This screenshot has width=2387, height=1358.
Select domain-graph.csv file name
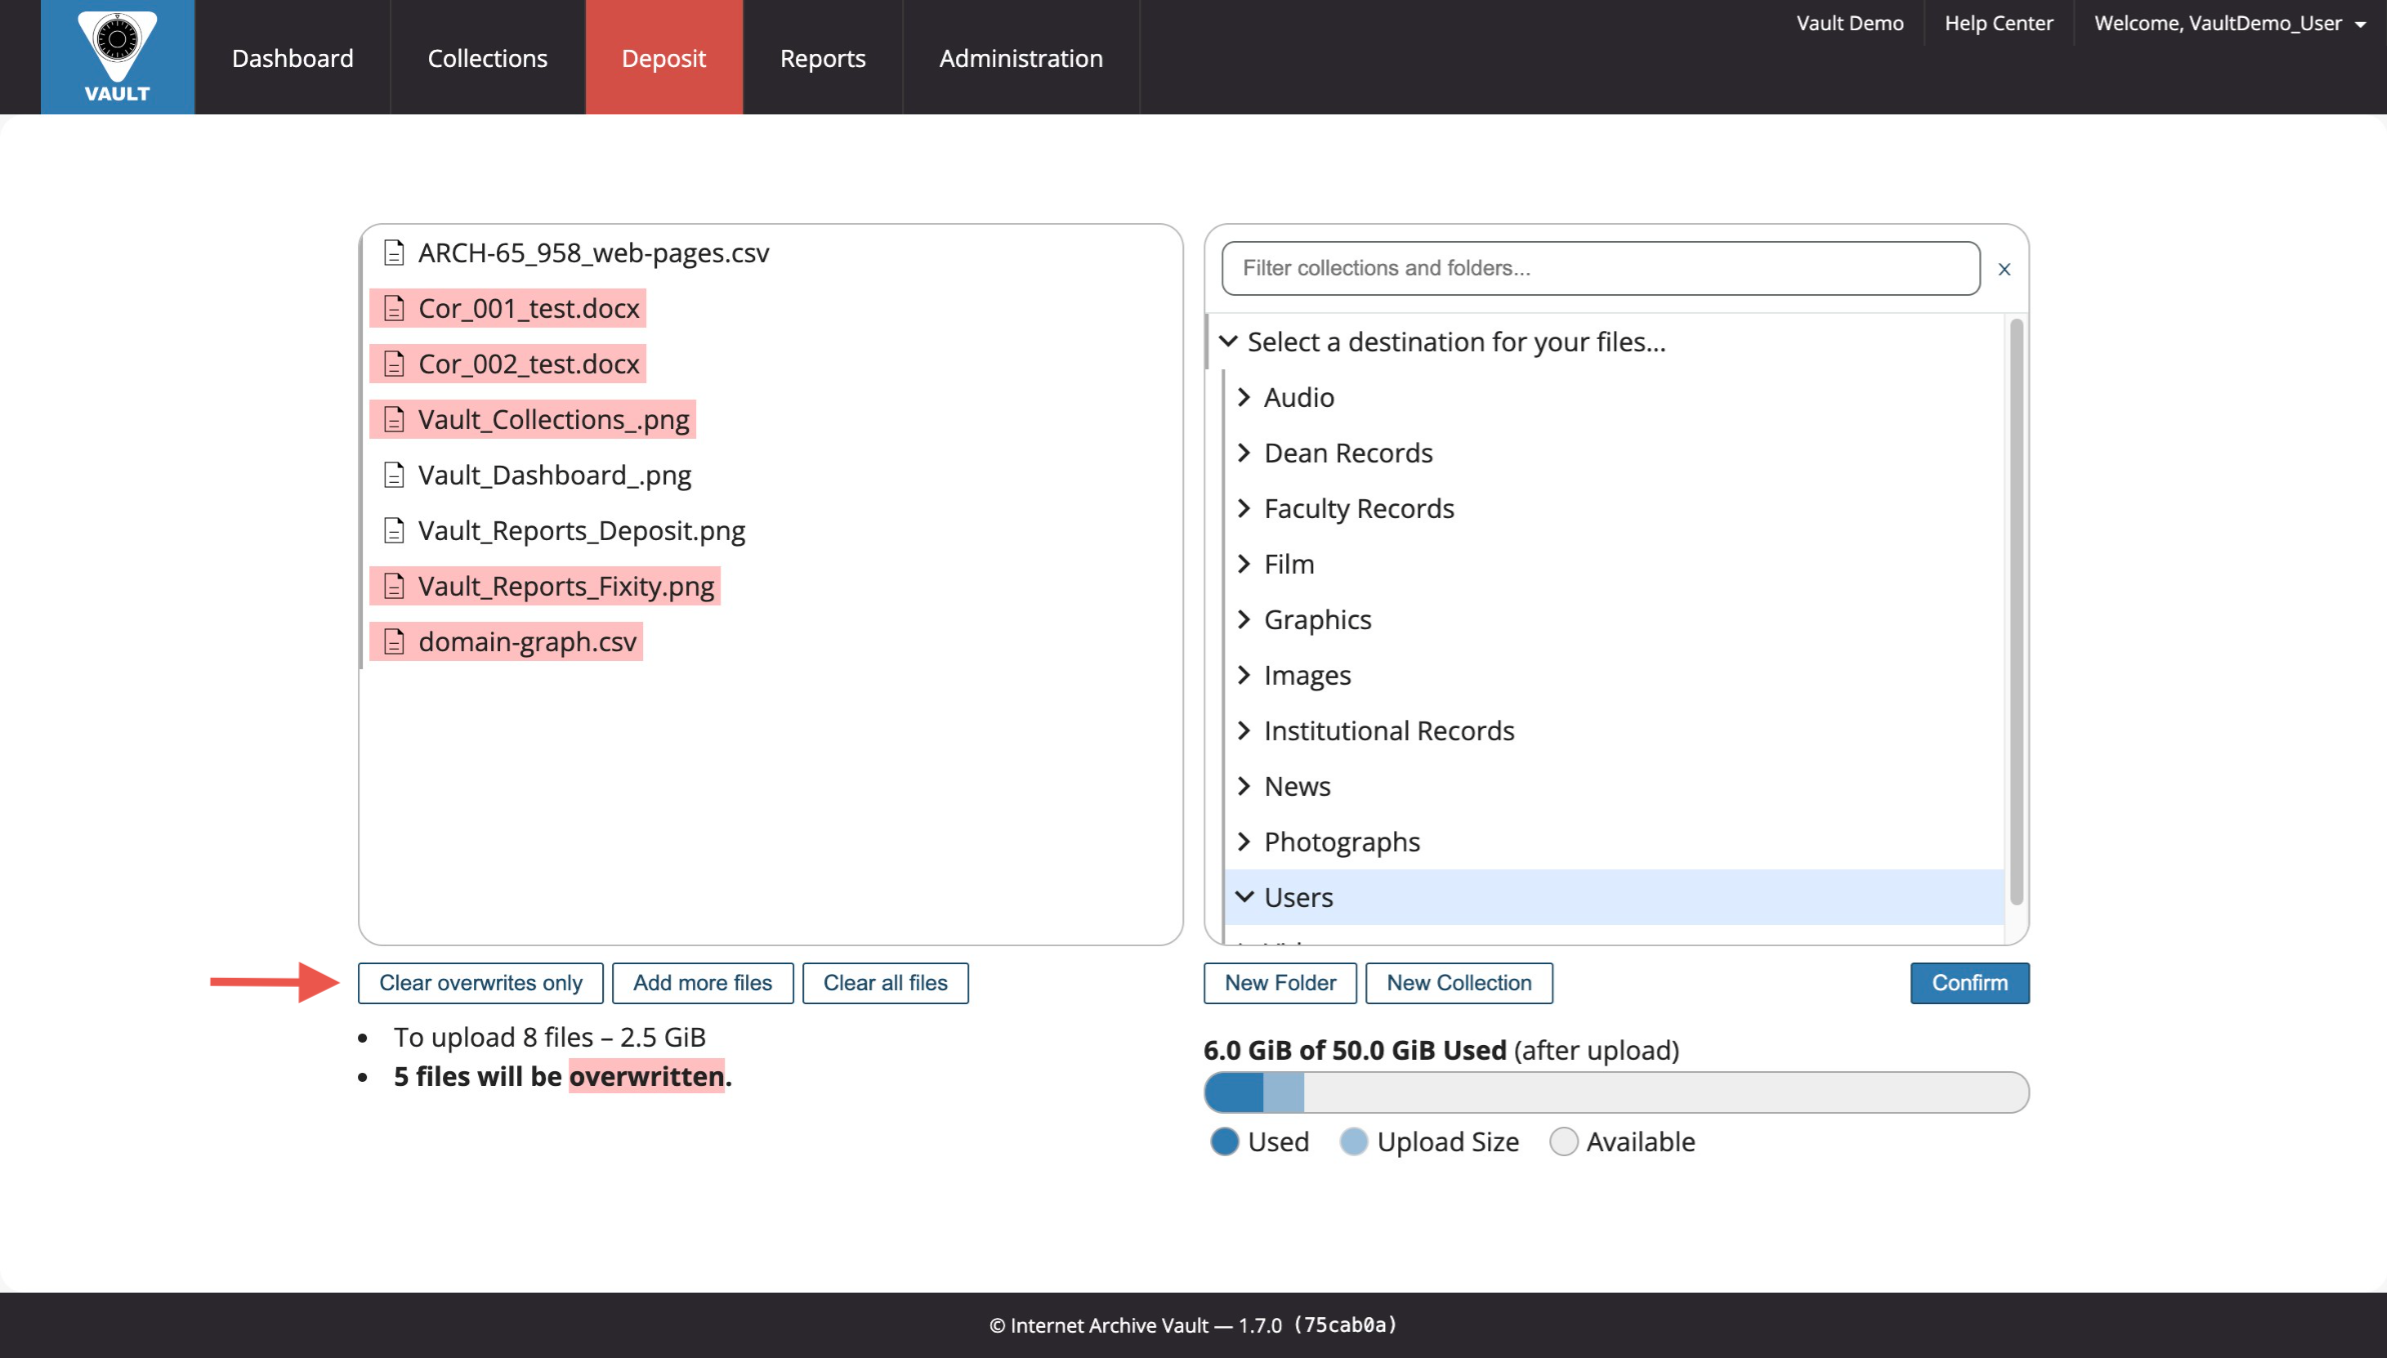pos(527,641)
